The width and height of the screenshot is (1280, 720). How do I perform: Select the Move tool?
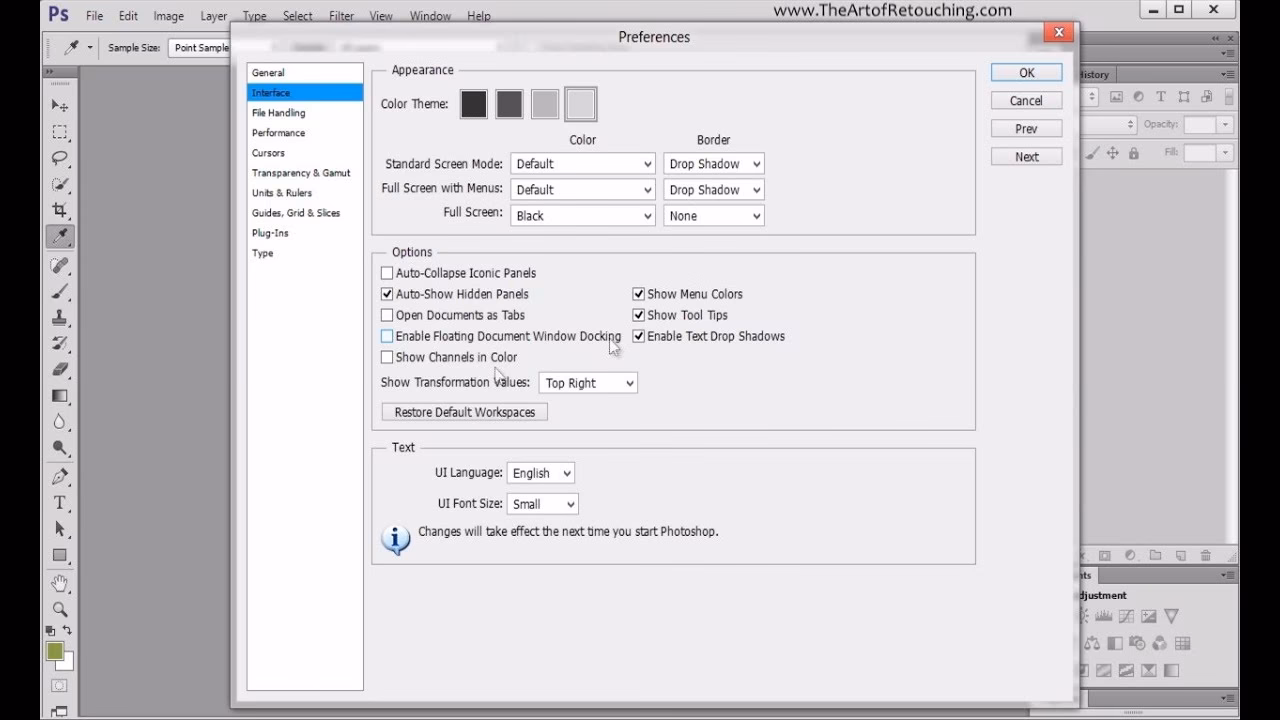[x=60, y=105]
